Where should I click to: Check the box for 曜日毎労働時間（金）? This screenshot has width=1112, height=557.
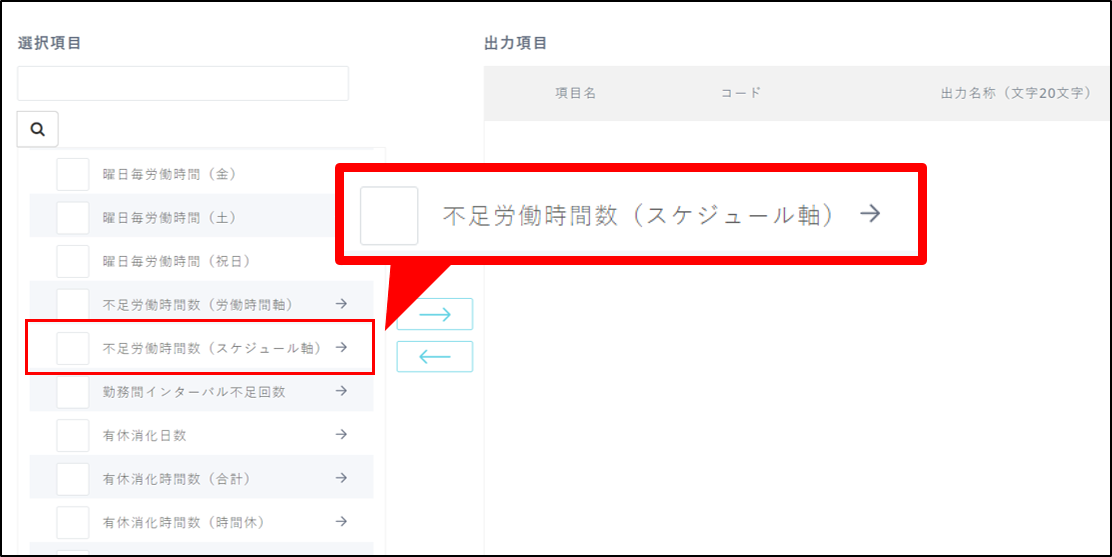point(73,174)
